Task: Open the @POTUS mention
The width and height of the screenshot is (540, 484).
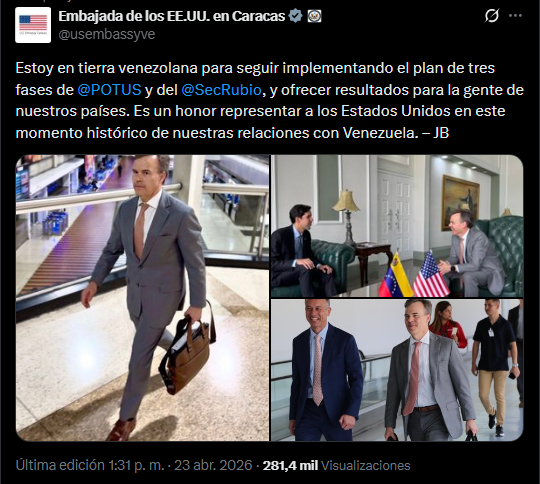Action: coord(109,90)
